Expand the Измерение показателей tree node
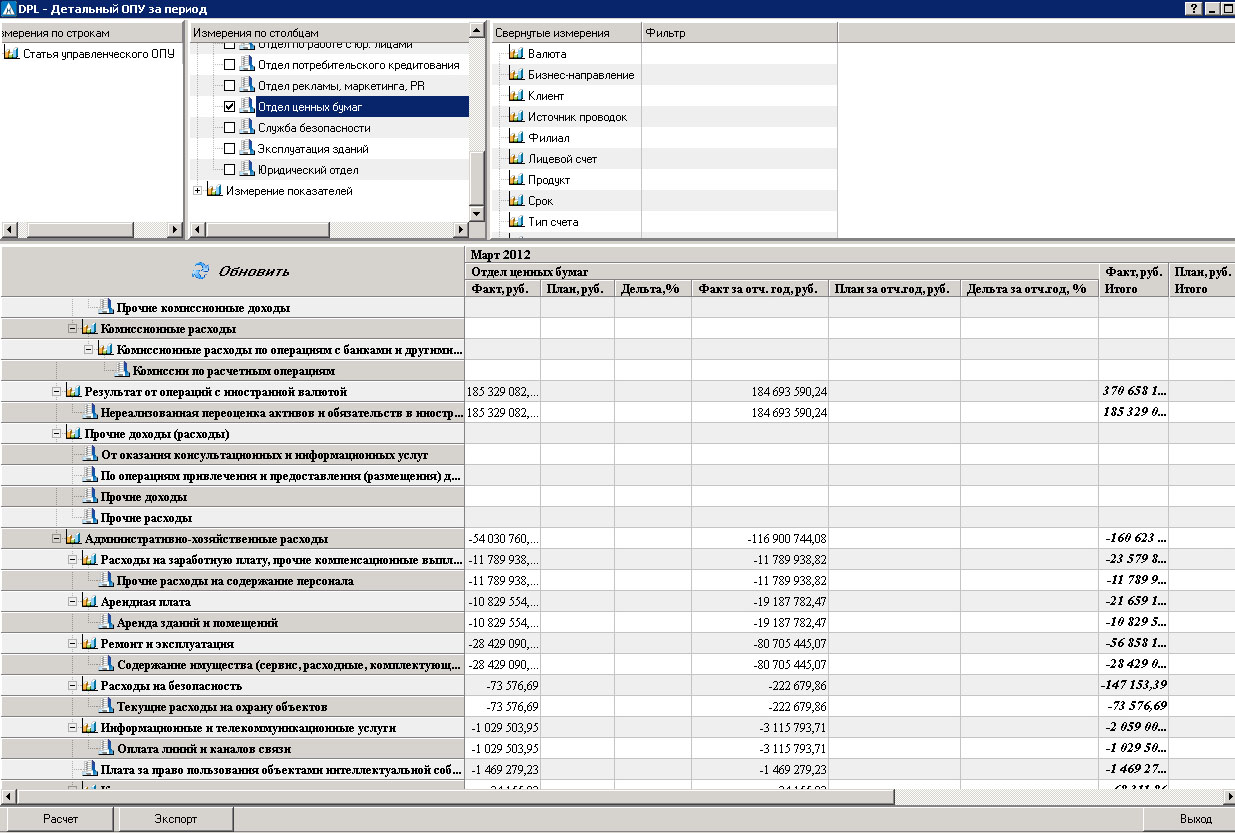 198,191
